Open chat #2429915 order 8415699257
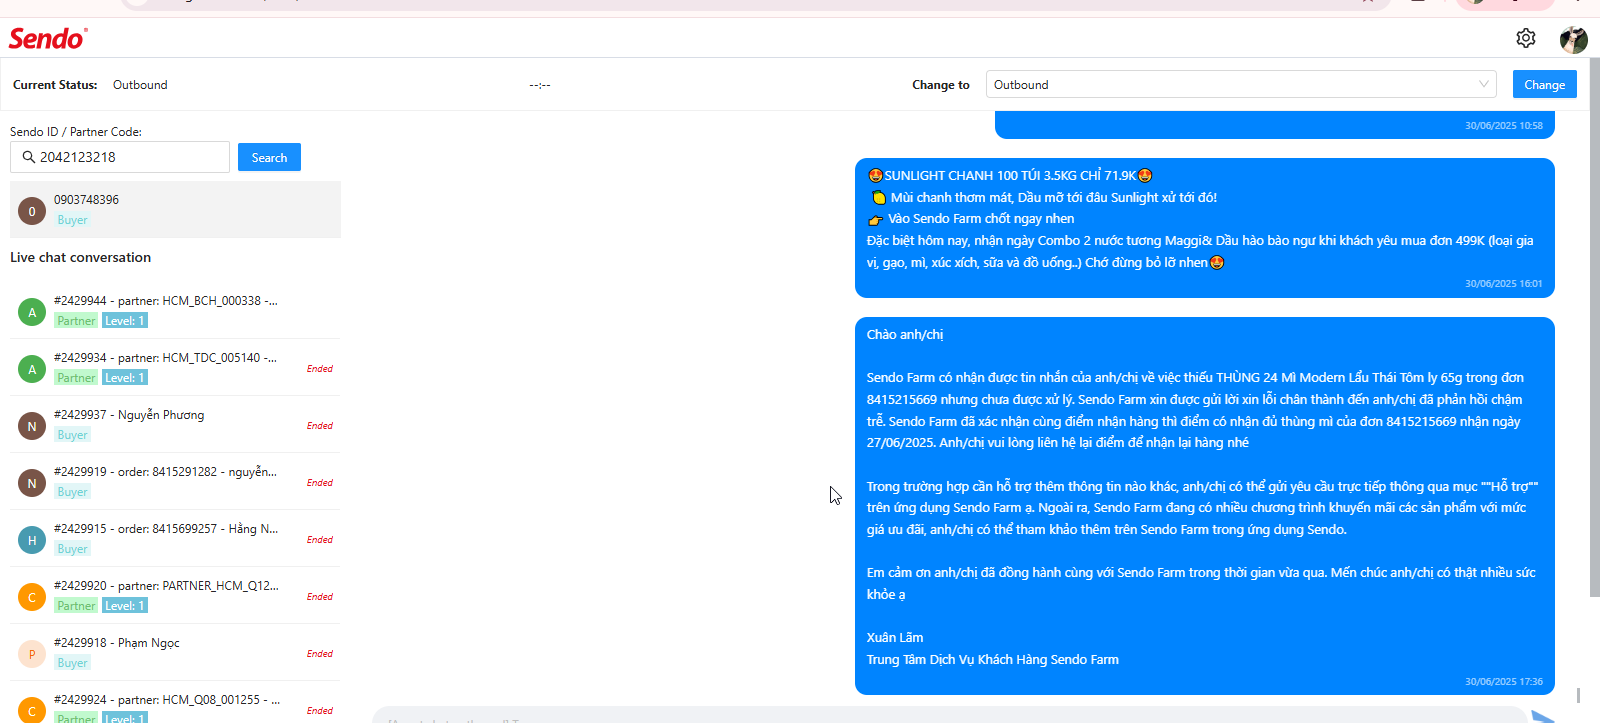Image resolution: width=1600 pixels, height=723 pixels. click(x=175, y=539)
